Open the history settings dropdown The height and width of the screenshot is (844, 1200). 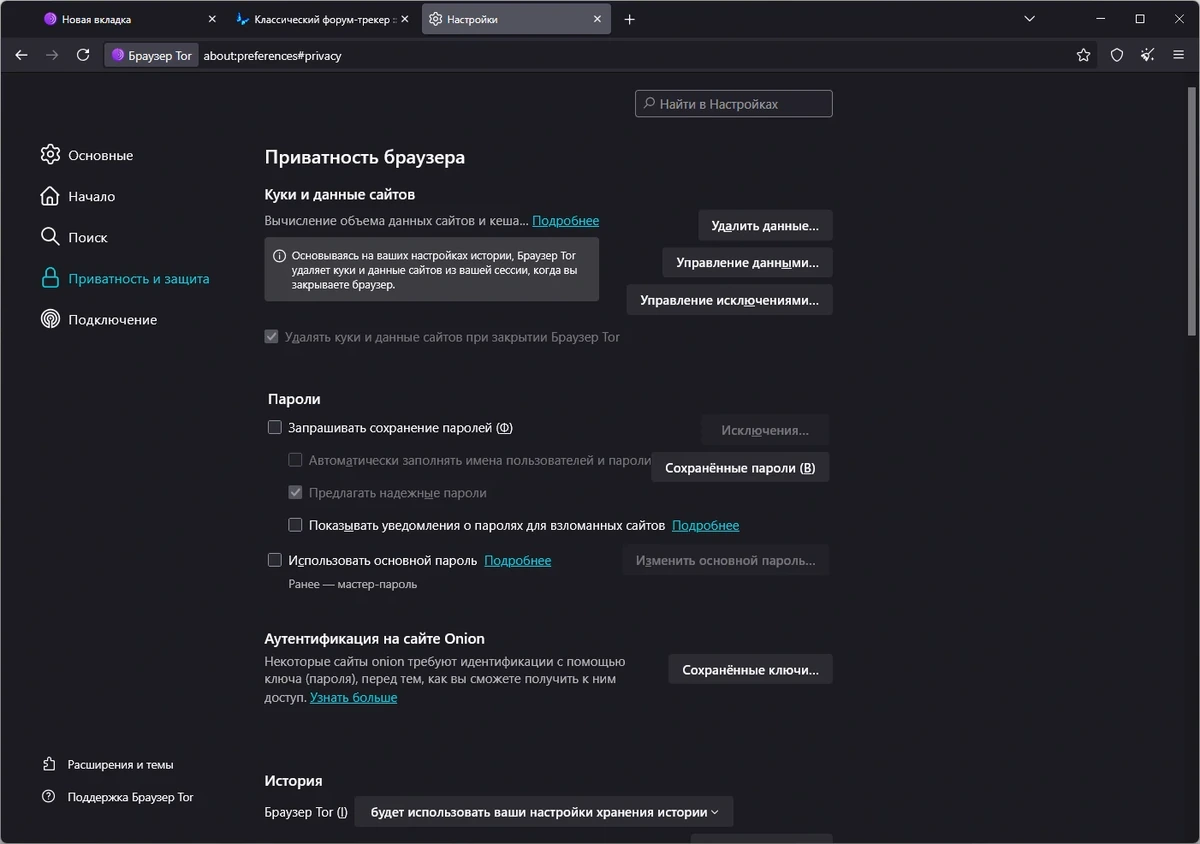544,812
